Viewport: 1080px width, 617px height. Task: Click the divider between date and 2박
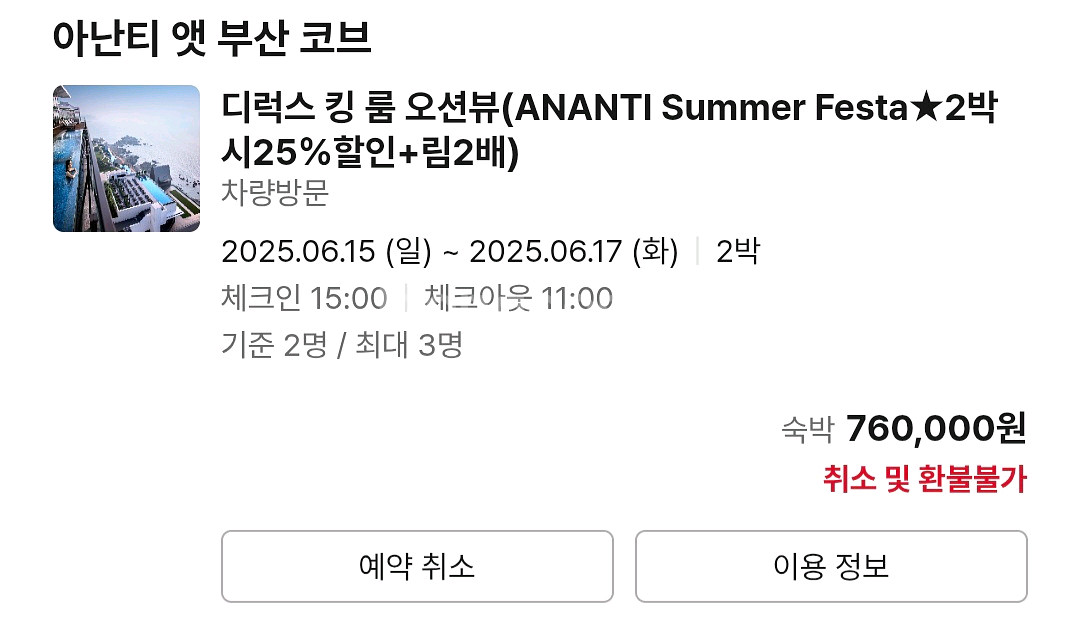[x=698, y=251]
